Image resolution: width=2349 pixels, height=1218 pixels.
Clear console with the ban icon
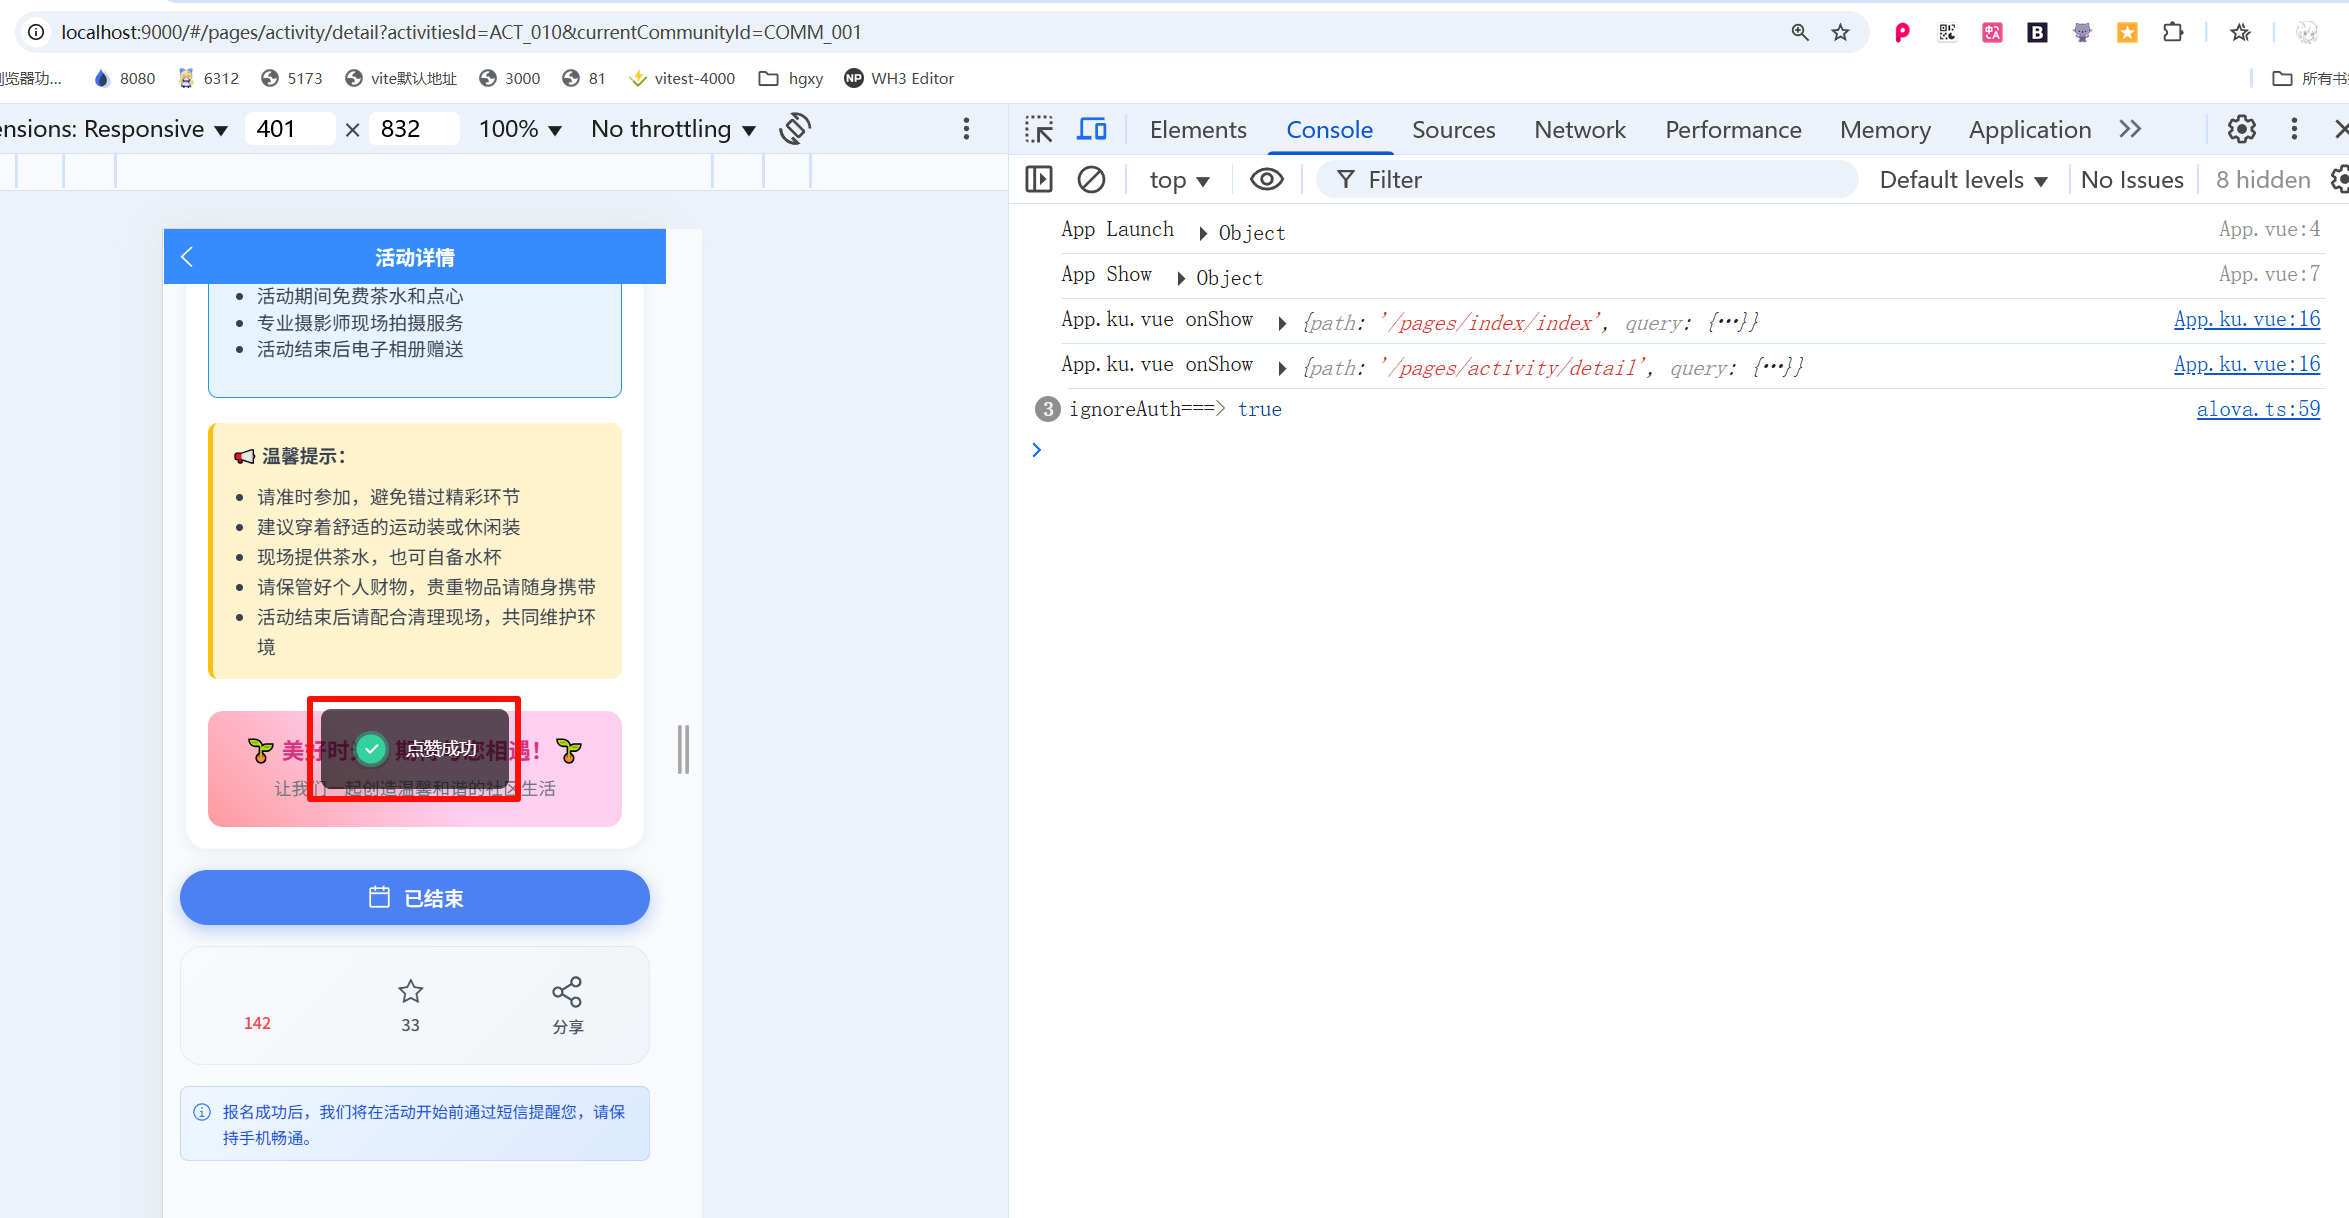pos(1091,180)
